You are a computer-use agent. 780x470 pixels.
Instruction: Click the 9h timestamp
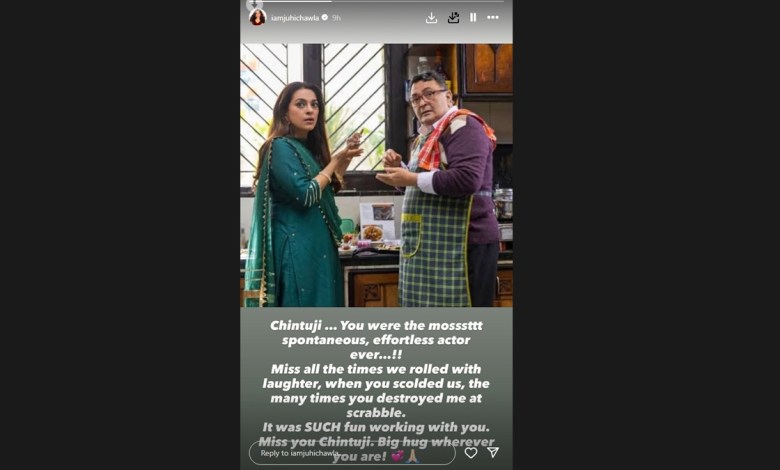click(x=337, y=18)
